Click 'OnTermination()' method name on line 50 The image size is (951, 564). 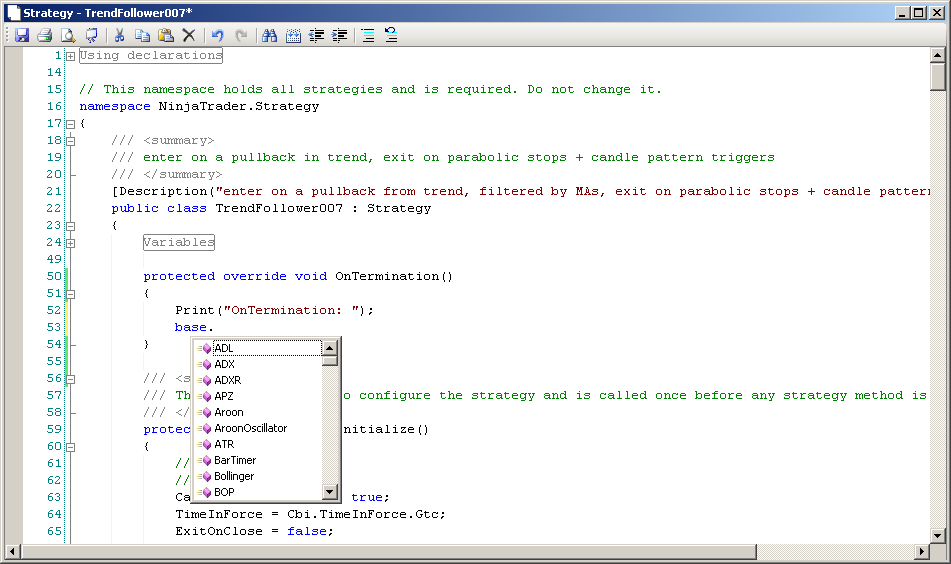click(394, 277)
